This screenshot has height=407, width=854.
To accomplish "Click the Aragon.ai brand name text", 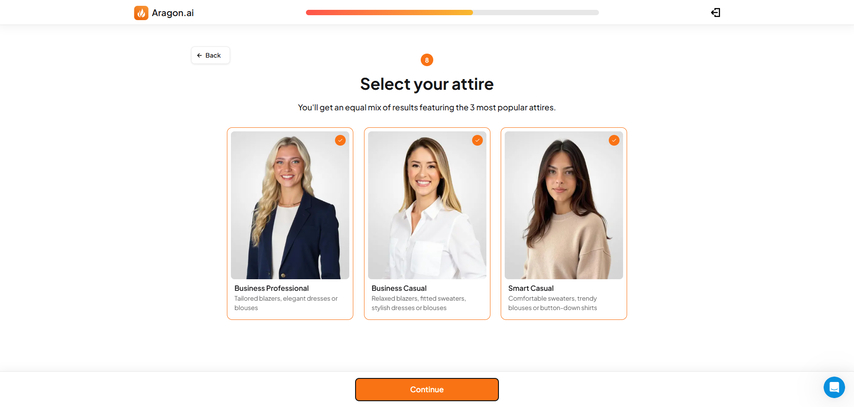I will [x=173, y=13].
